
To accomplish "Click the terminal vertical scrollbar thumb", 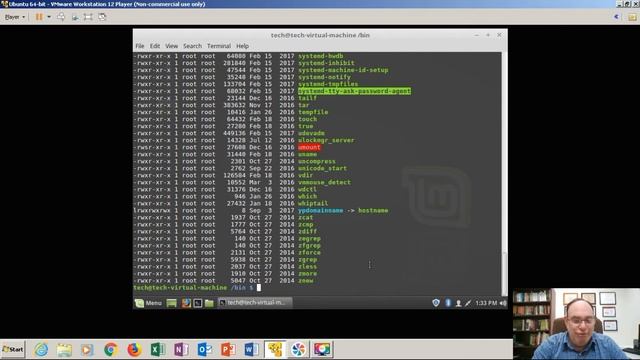I will [x=504, y=273].
